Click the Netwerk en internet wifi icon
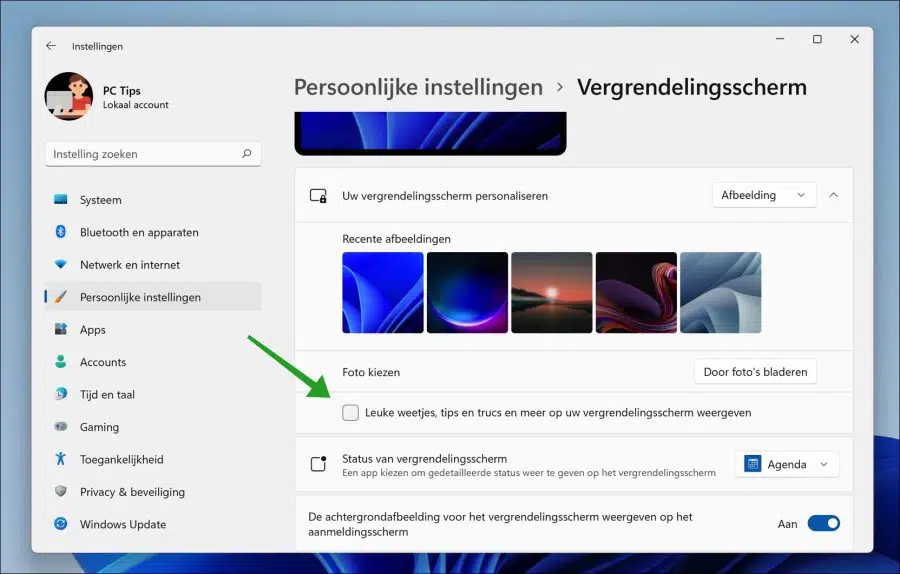 coord(61,265)
